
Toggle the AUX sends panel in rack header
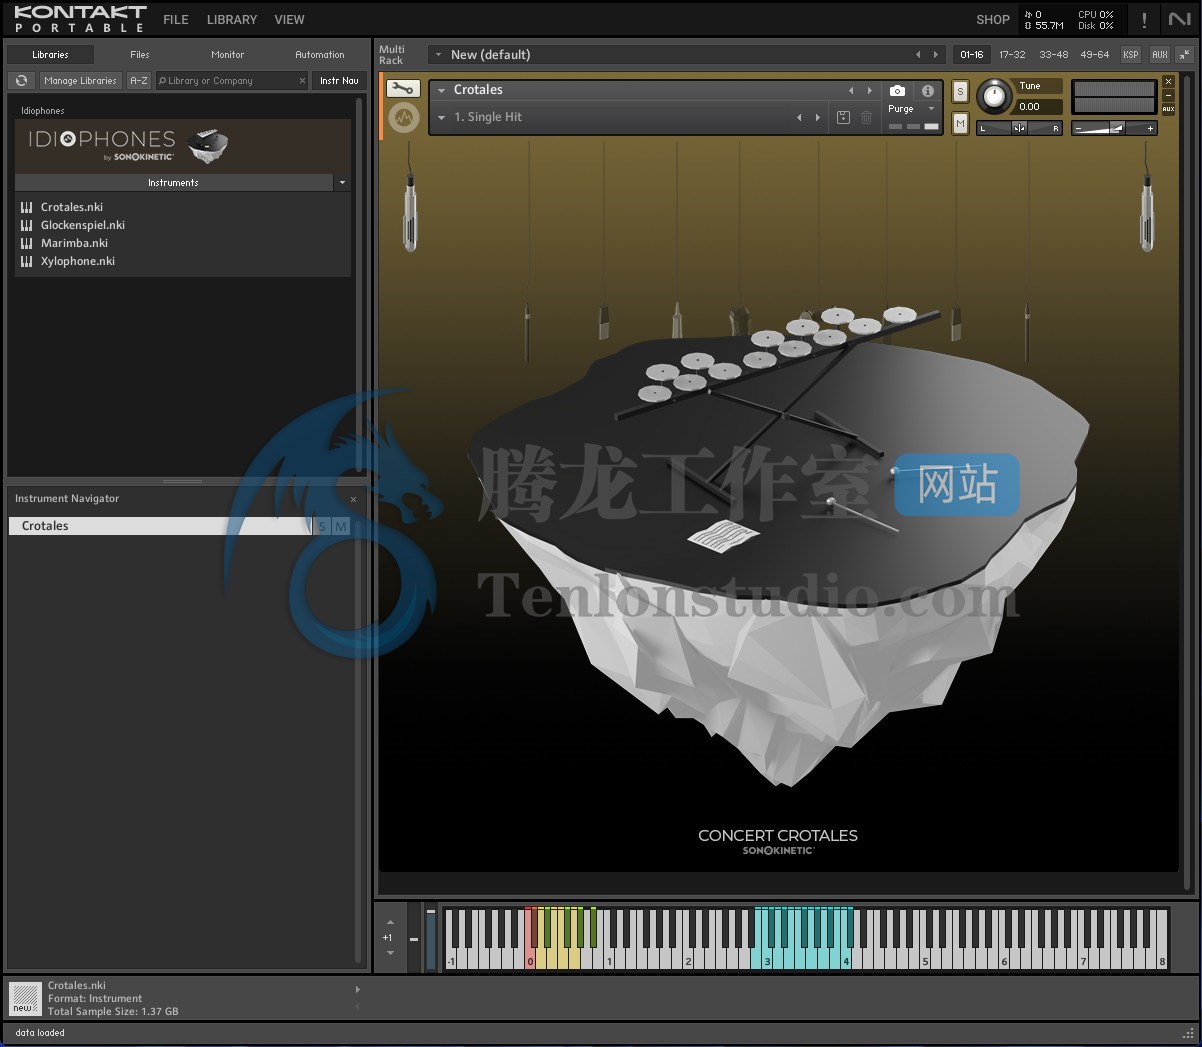pyautogui.click(x=1160, y=55)
